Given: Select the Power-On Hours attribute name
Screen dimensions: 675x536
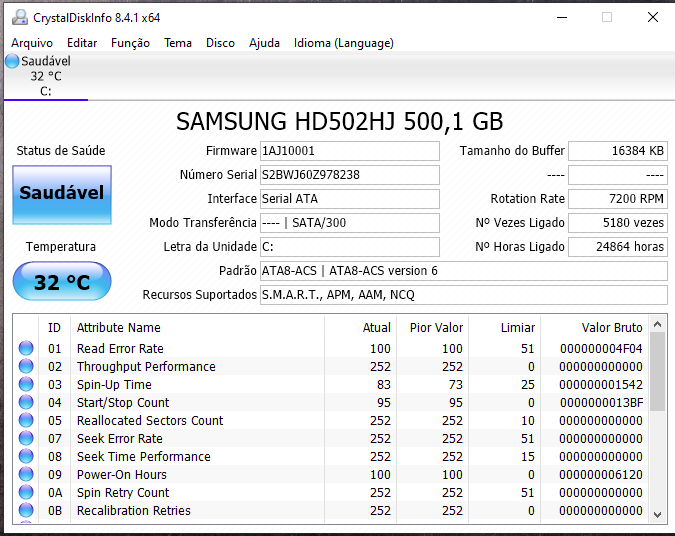Looking at the screenshot, I should 121,474.
